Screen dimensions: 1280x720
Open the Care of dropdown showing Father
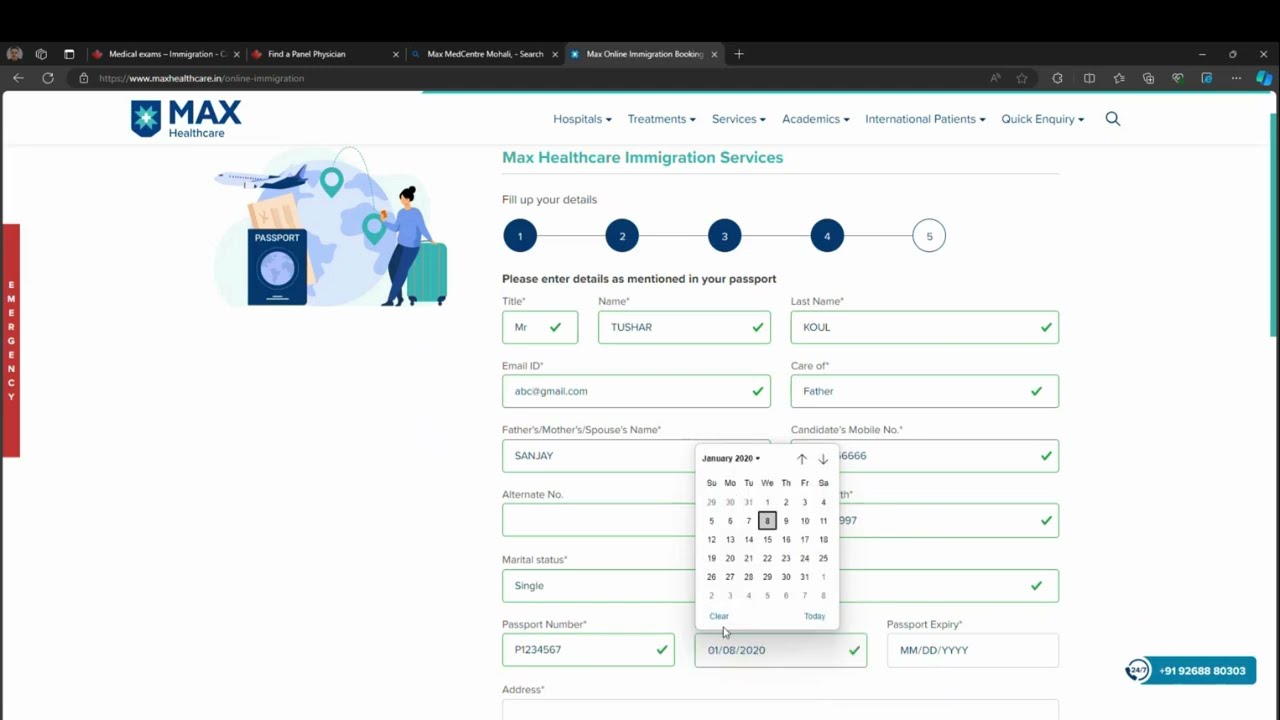pyautogui.click(x=924, y=391)
